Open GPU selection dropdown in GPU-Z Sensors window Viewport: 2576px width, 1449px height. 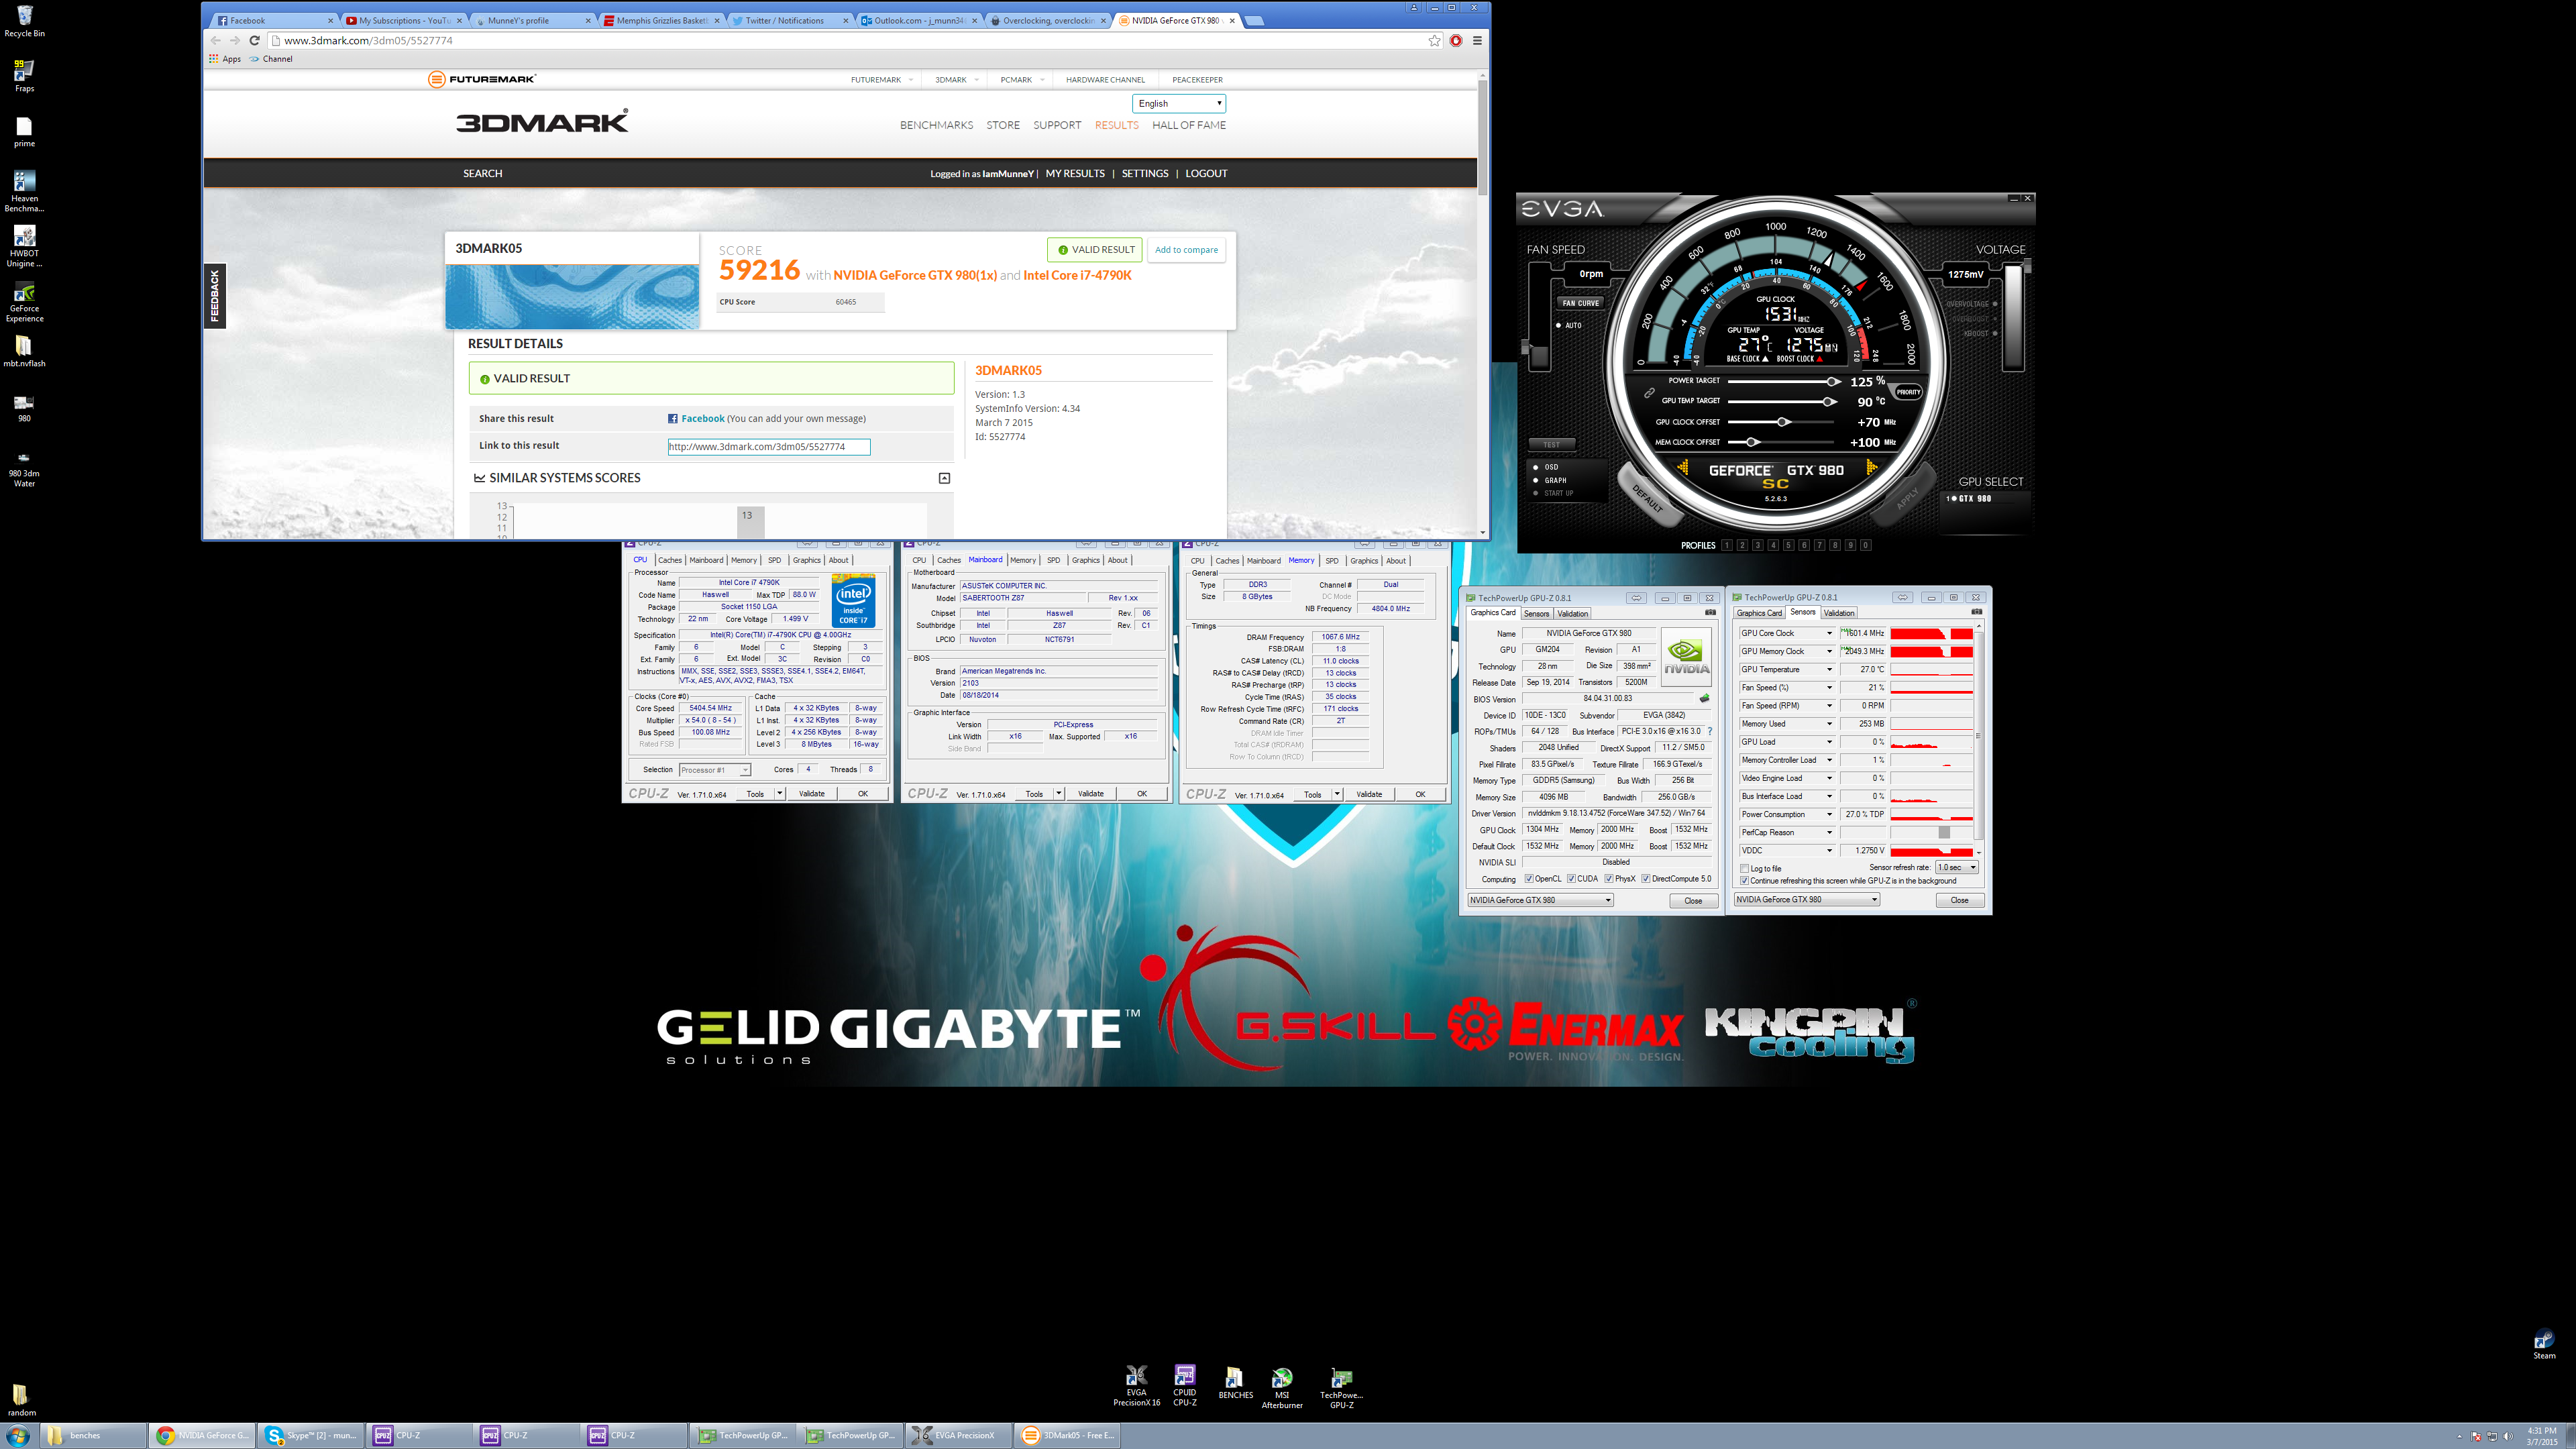click(x=1807, y=899)
